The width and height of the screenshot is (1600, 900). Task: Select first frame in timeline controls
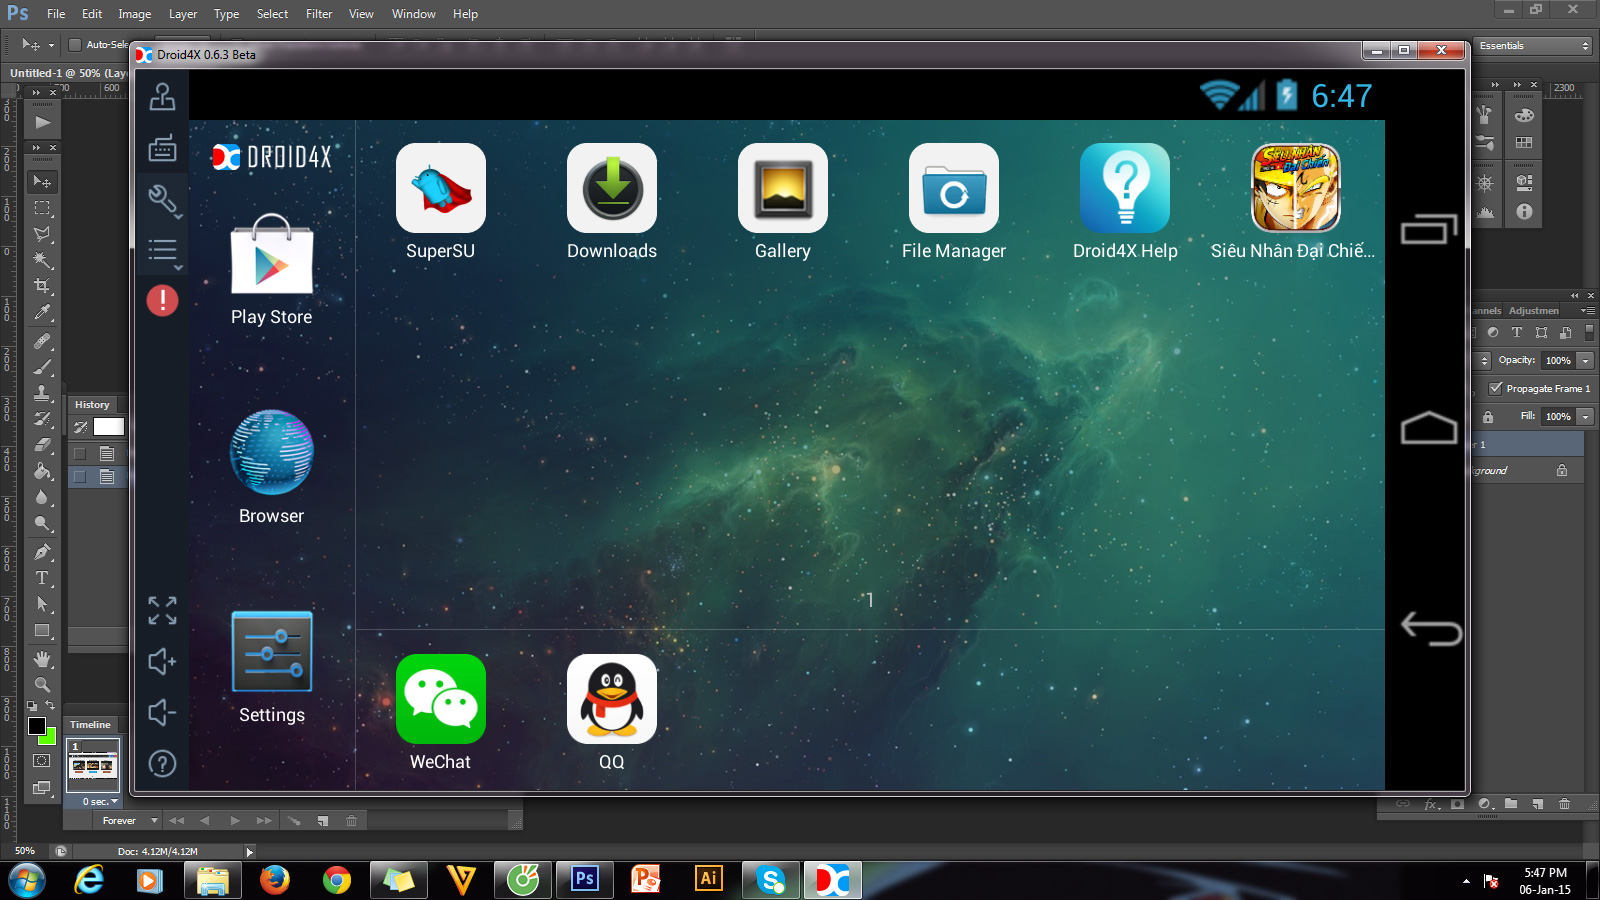177,821
